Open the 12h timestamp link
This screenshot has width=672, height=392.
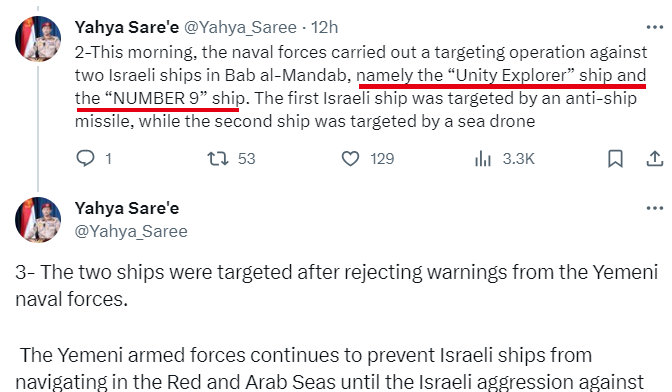tap(324, 27)
